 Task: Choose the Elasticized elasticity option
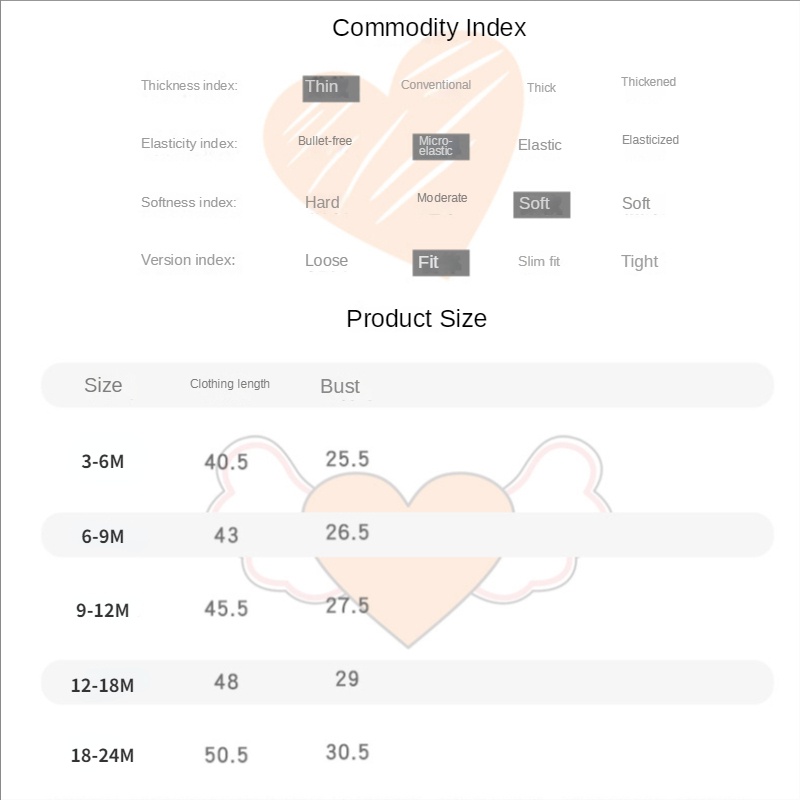(650, 140)
